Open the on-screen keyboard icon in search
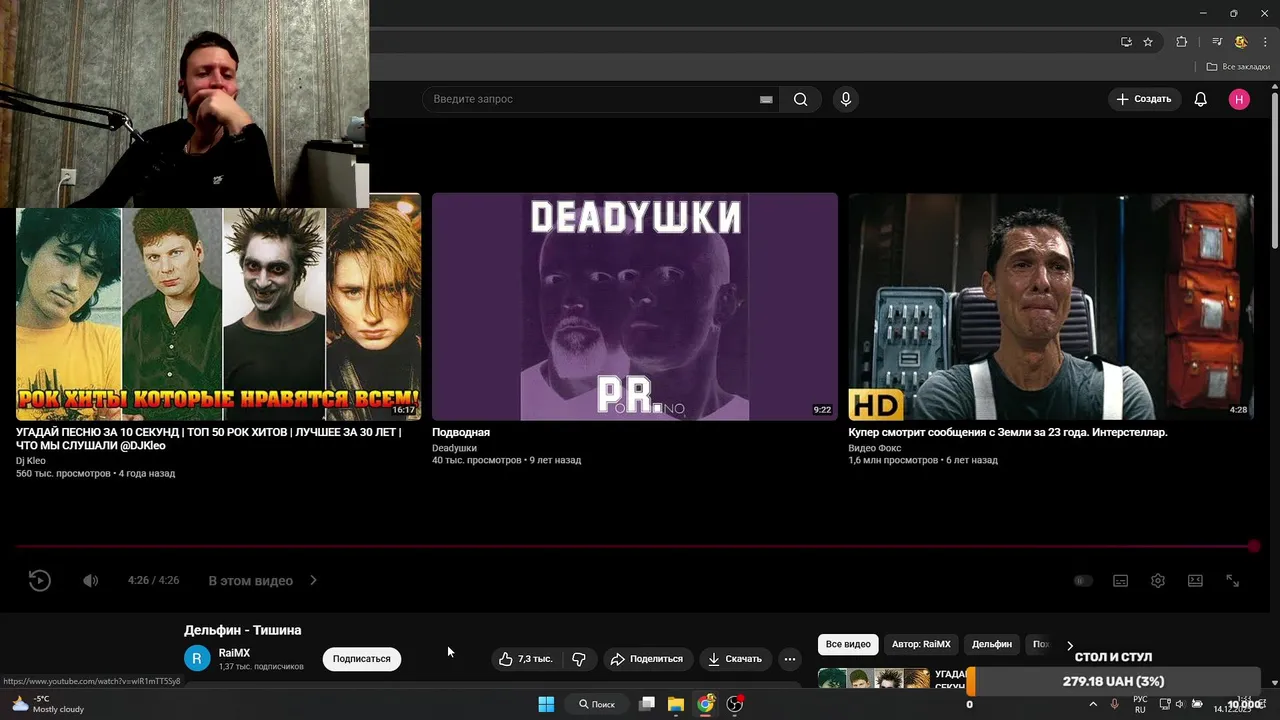Screen dimensions: 1280x720 pyautogui.click(x=766, y=99)
